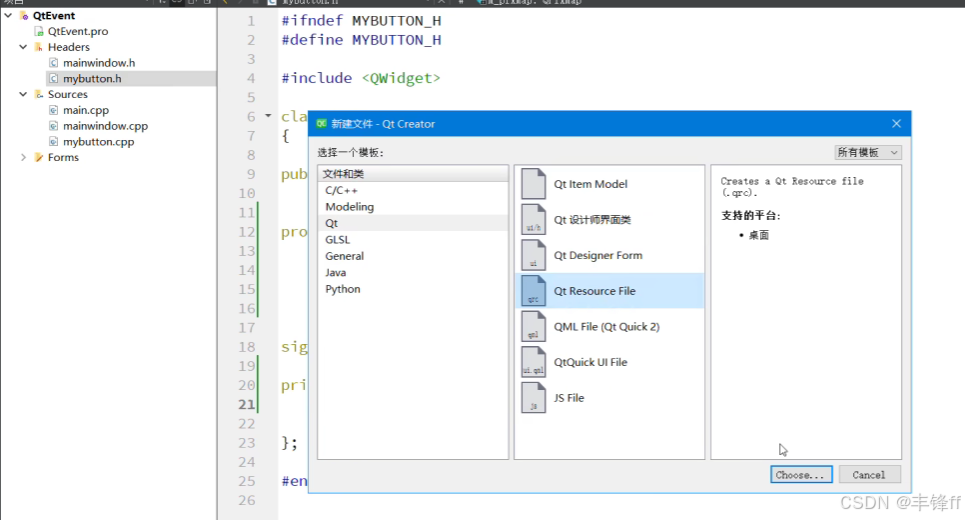Fold the class block at line 6
The width and height of the screenshot is (965, 520).
pyautogui.click(x=268, y=116)
